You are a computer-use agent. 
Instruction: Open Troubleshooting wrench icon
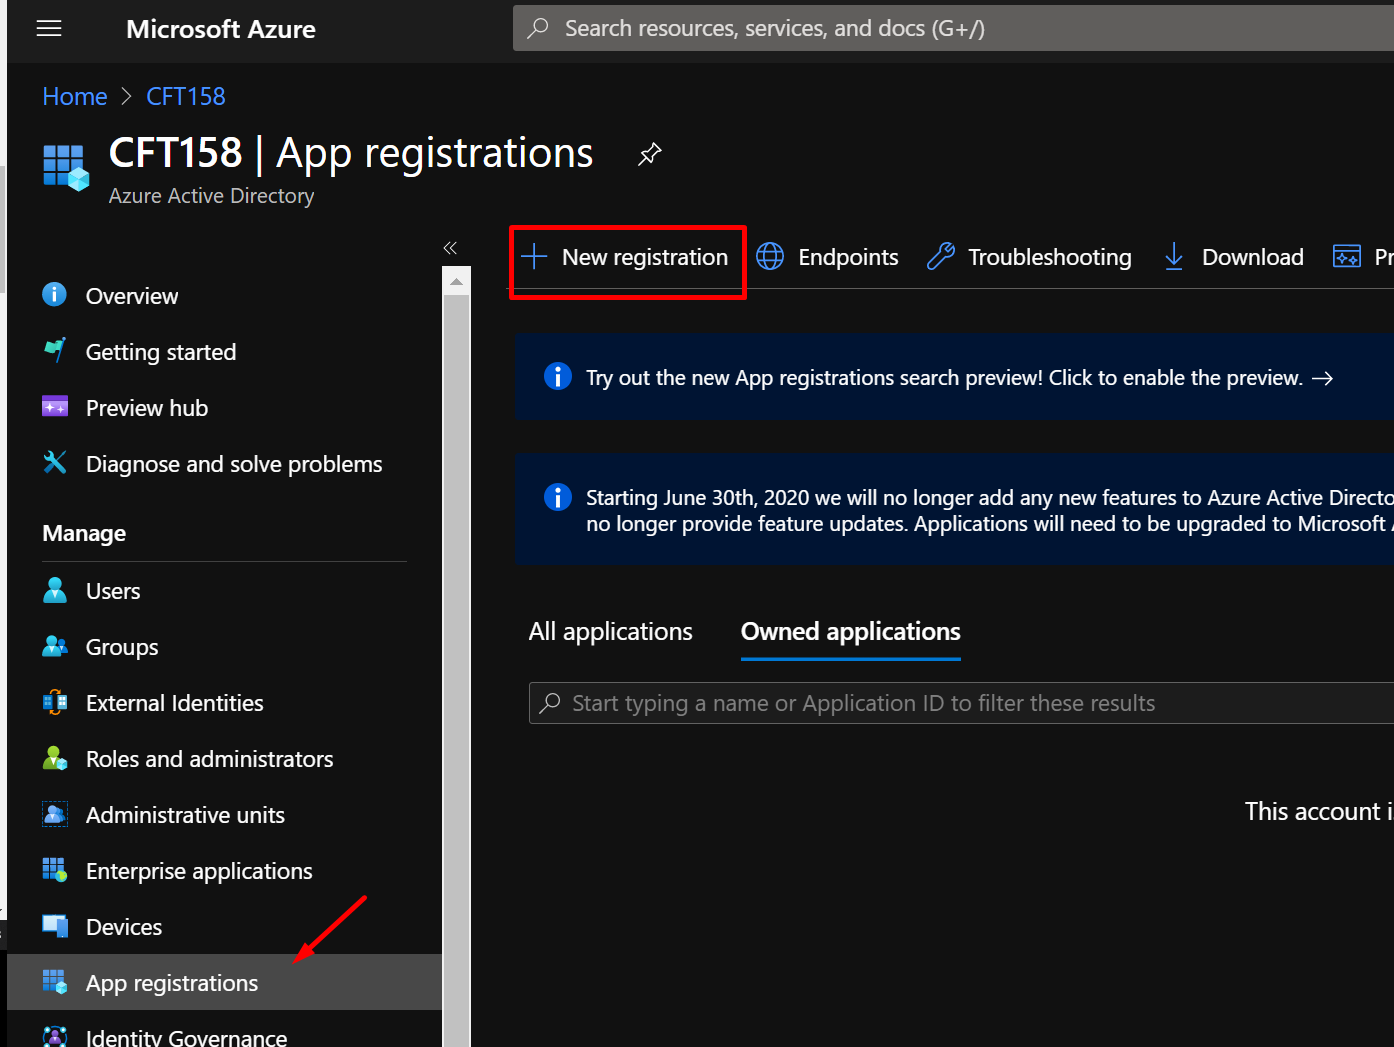(941, 257)
